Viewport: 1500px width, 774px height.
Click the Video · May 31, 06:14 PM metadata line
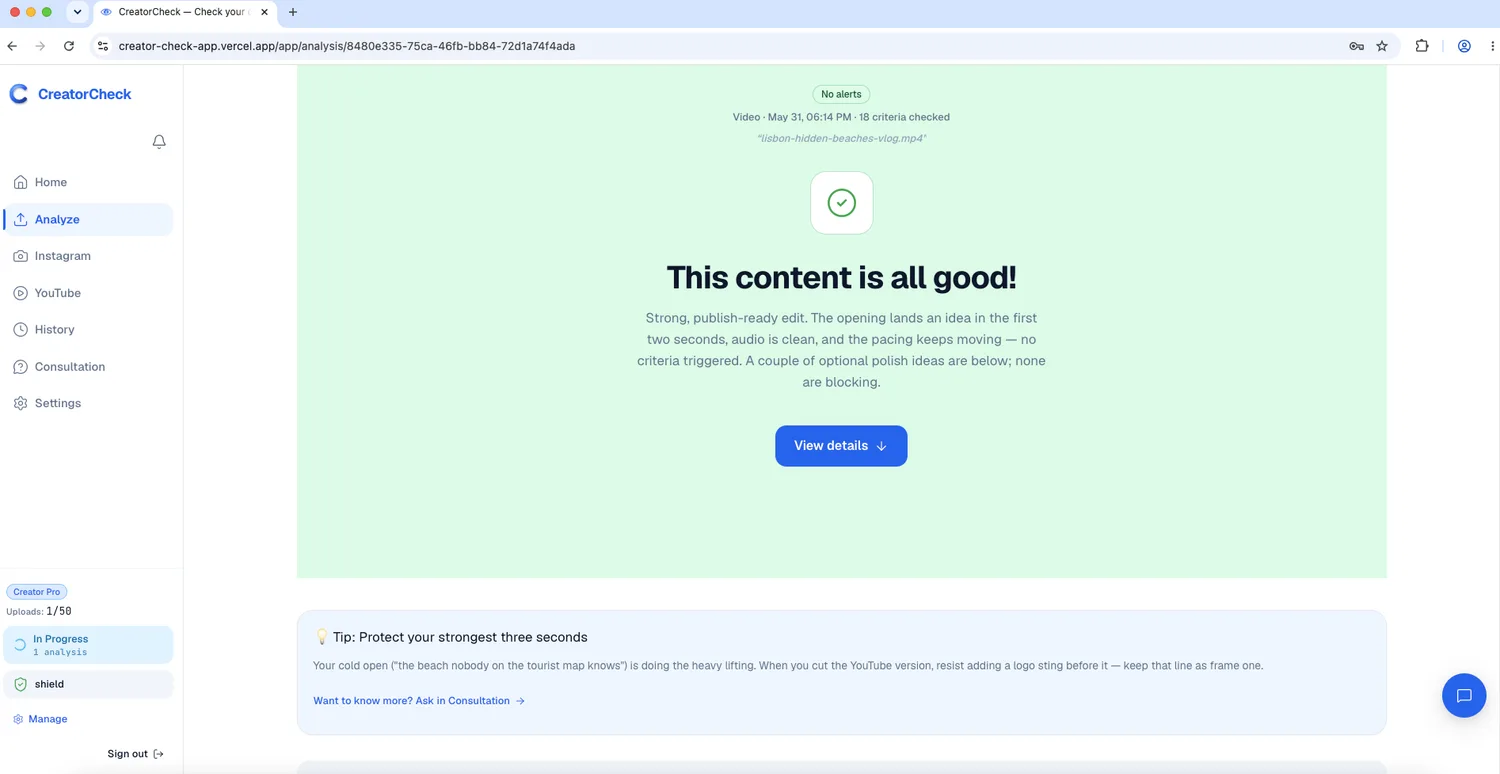tap(841, 117)
